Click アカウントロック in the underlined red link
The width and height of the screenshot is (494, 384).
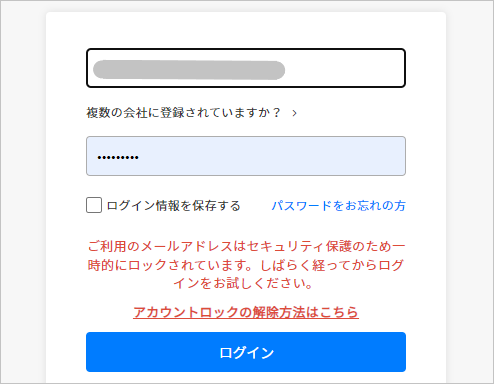[x=186, y=312]
